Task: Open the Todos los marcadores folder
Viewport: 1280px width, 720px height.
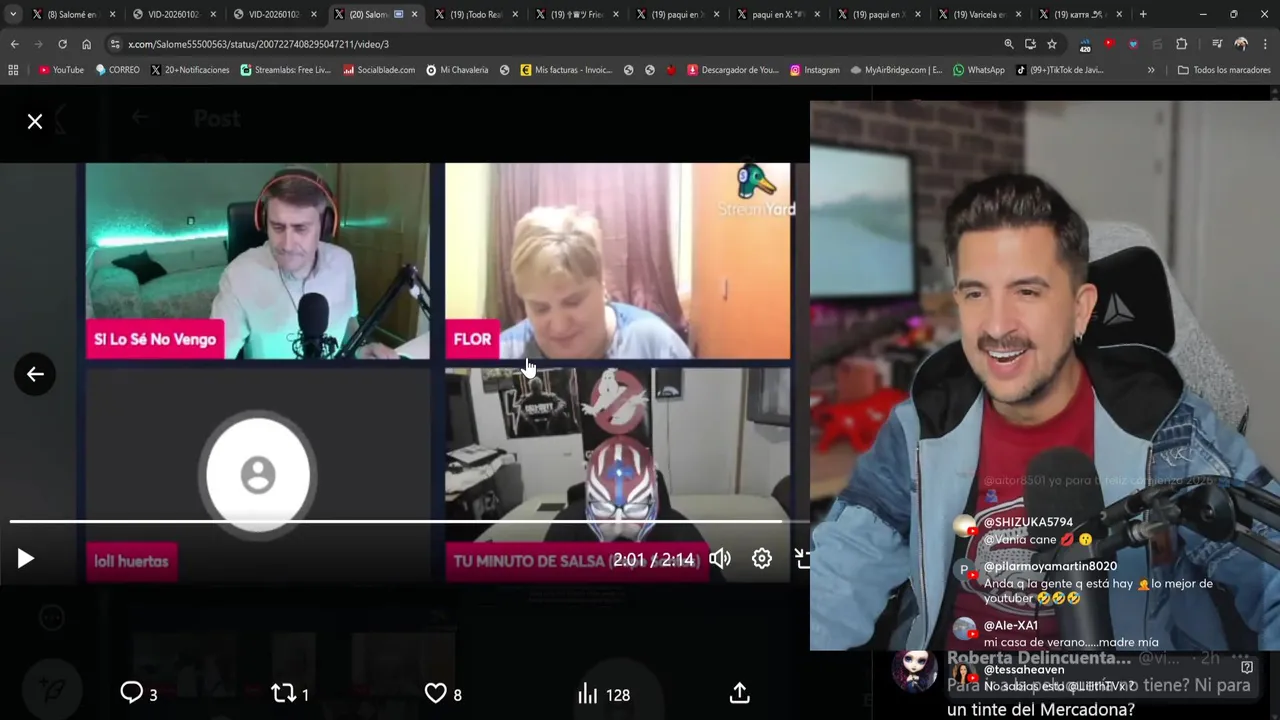Action: coord(1224,70)
